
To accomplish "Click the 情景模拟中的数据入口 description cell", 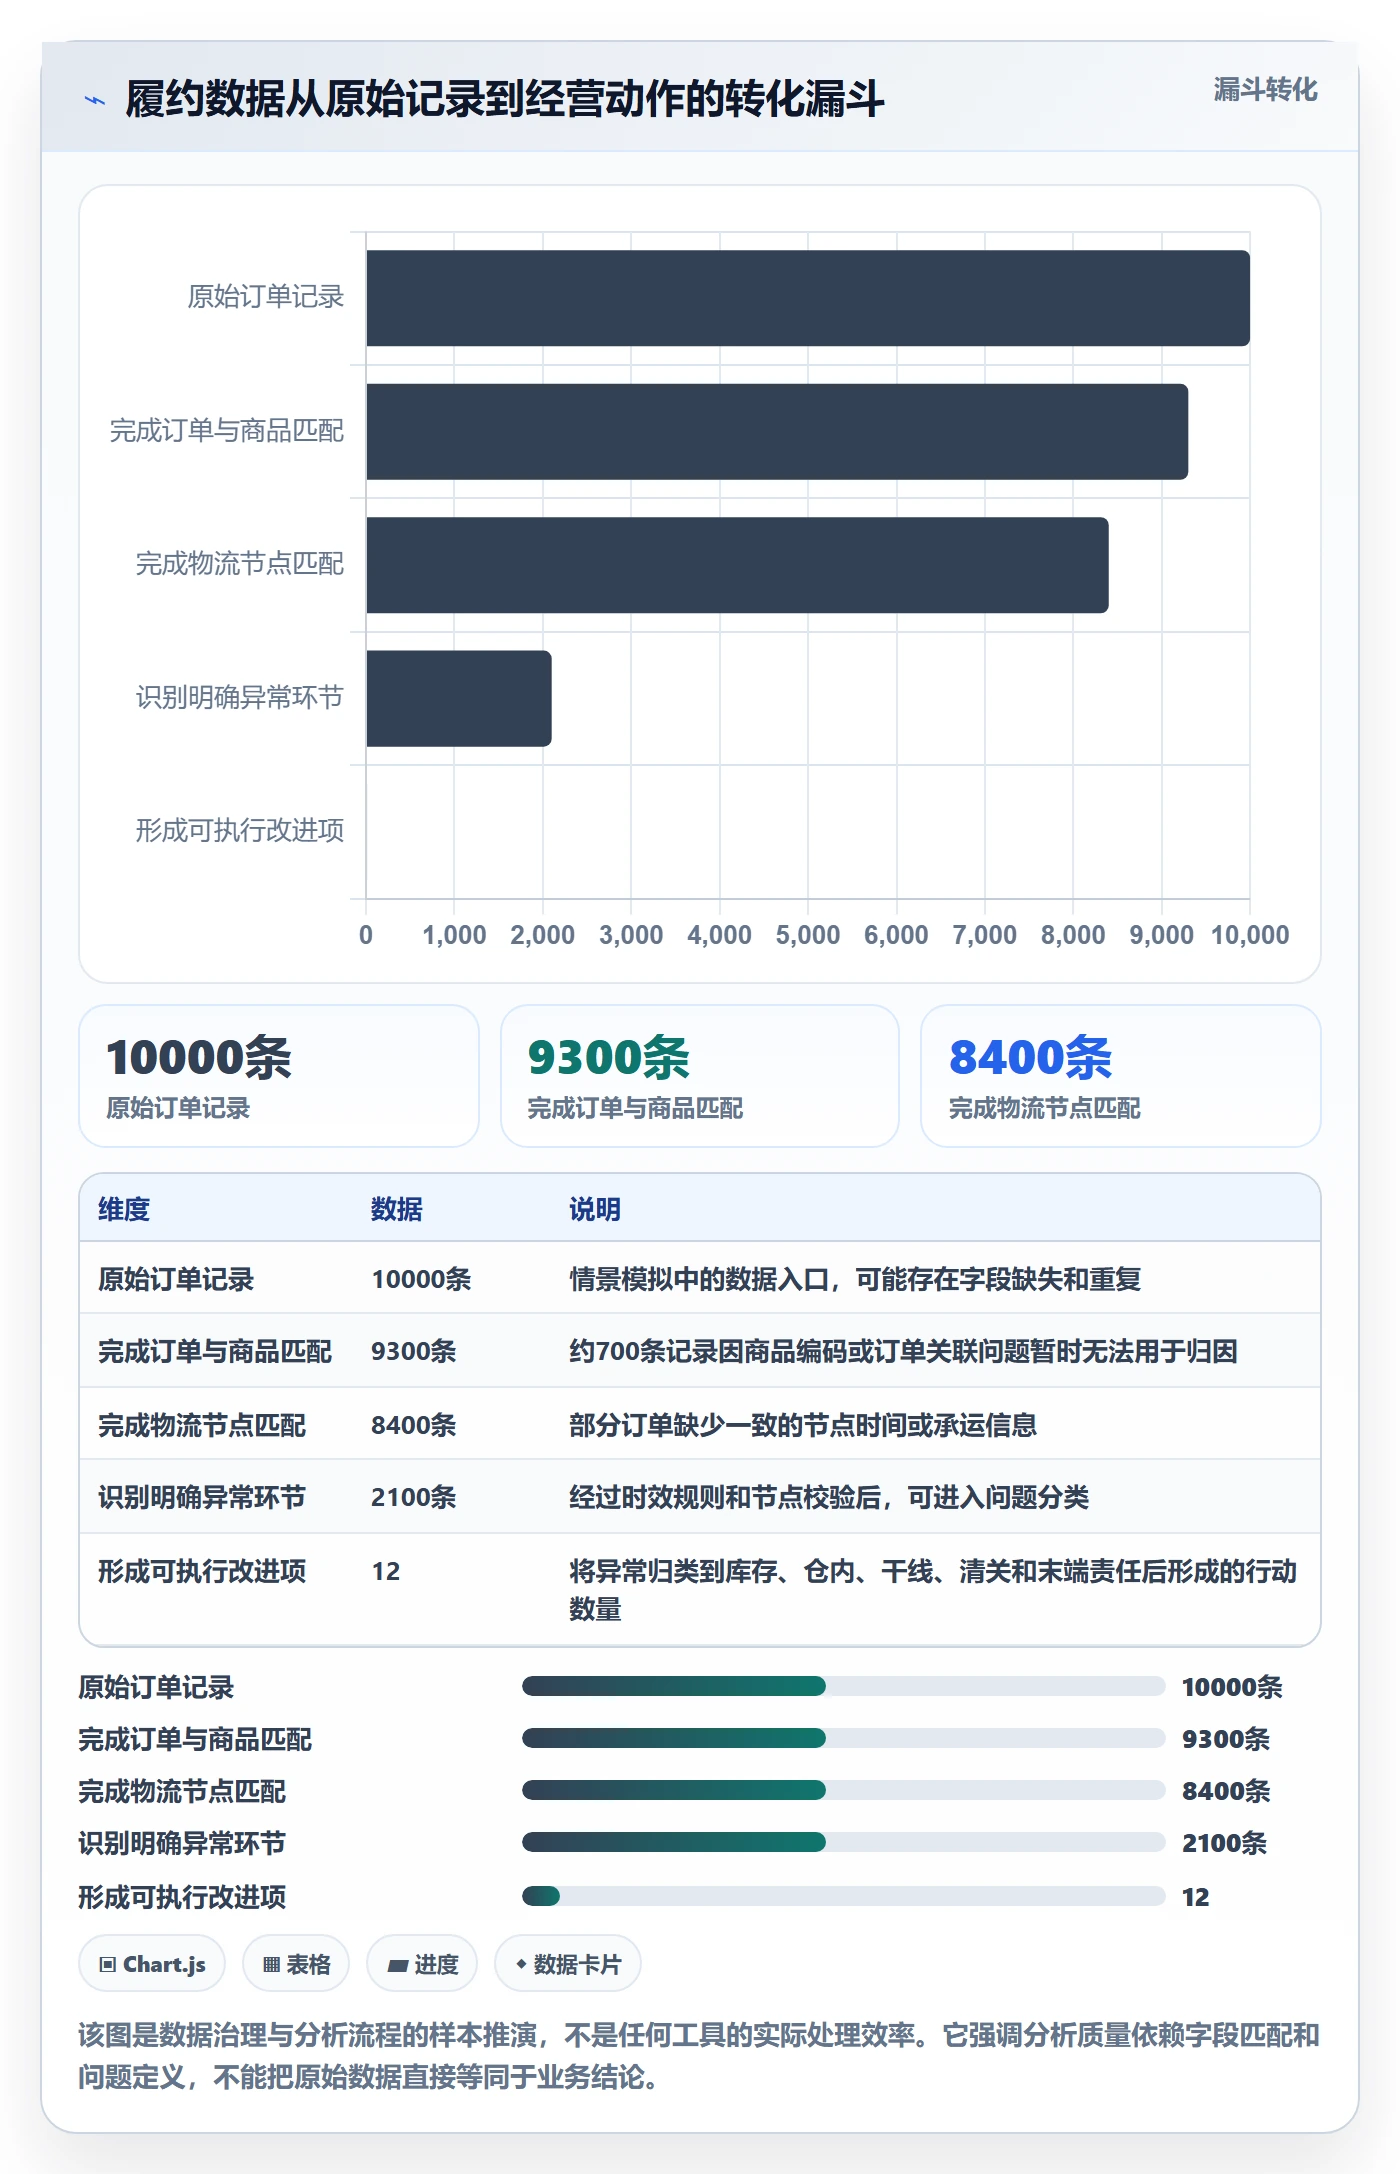I will (855, 1279).
